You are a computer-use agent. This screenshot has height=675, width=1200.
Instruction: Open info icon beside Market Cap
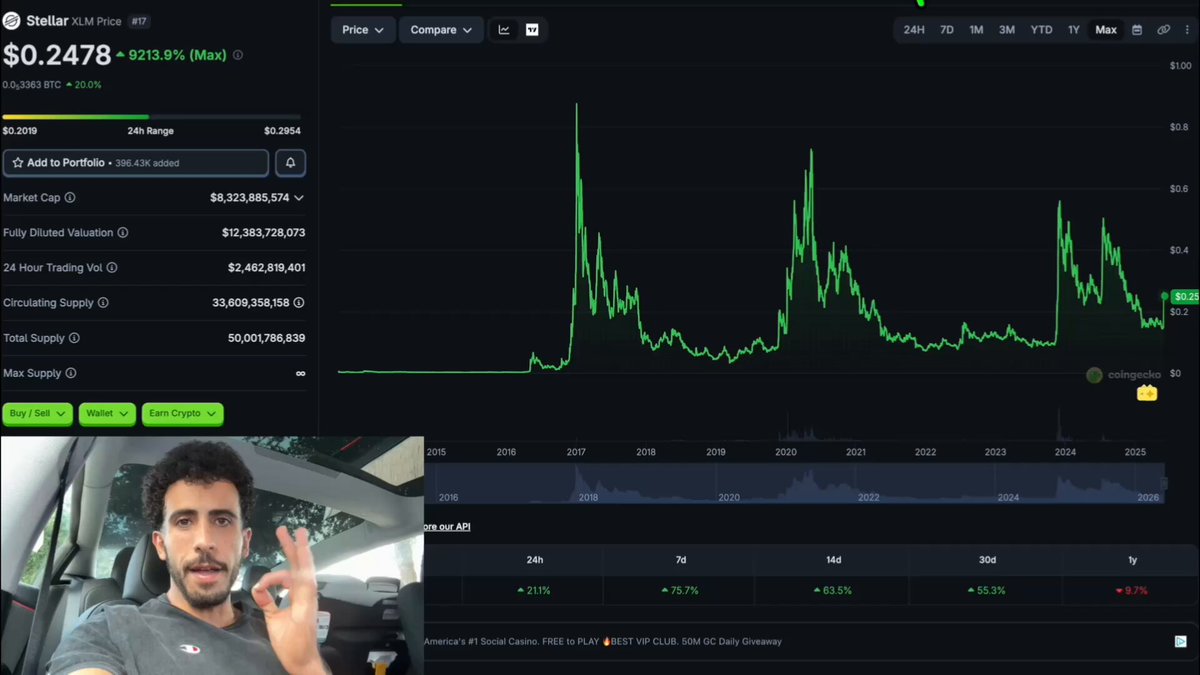70,198
